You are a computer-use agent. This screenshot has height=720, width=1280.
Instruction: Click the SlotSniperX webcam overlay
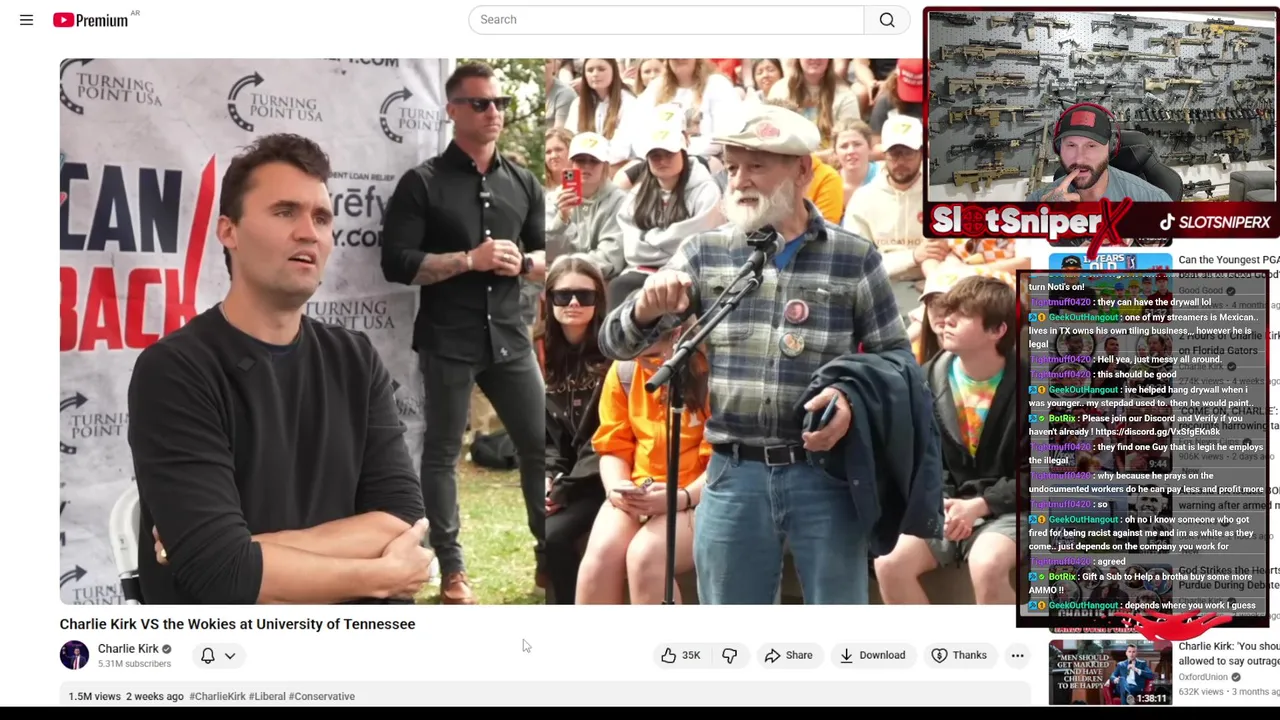(x=1101, y=124)
